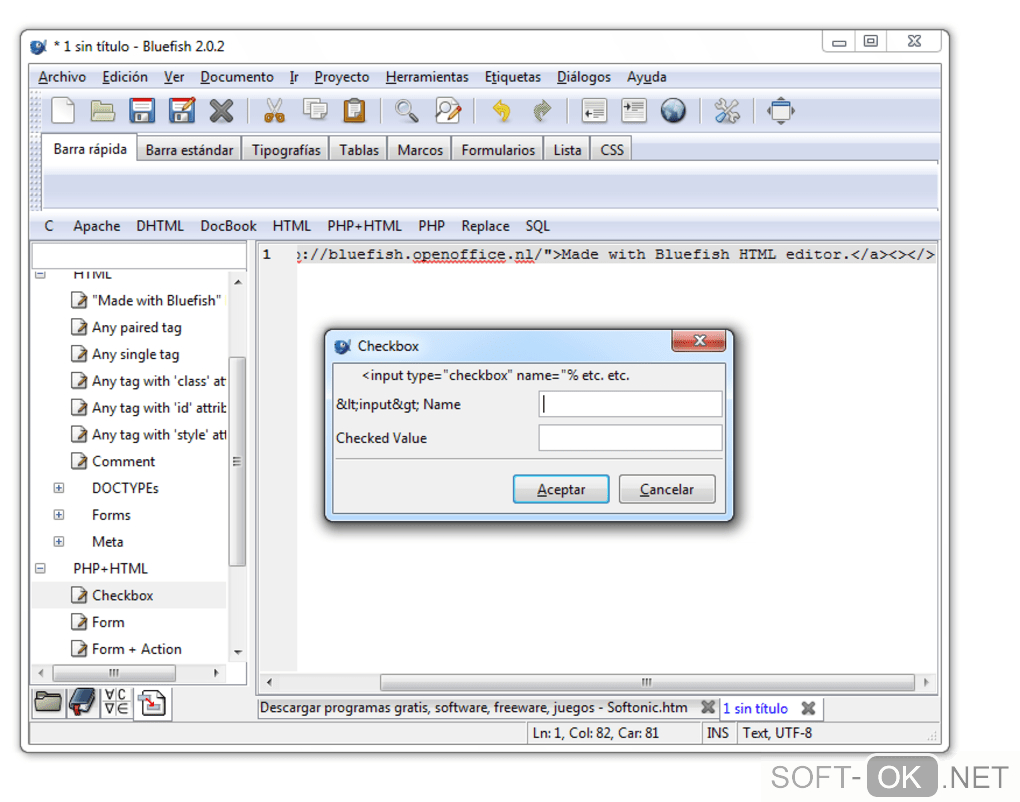
Task: Click the Find magnifier icon
Action: click(407, 111)
